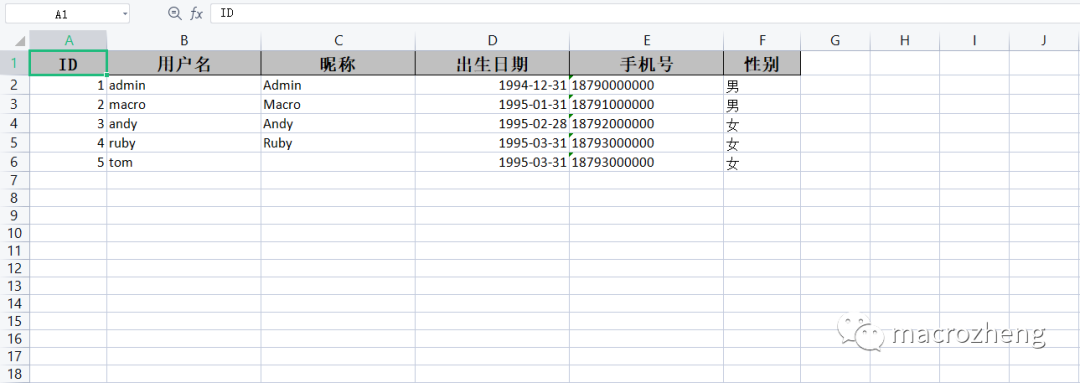Click the 用户名 header cell
1080x383 pixels.
pos(184,63)
